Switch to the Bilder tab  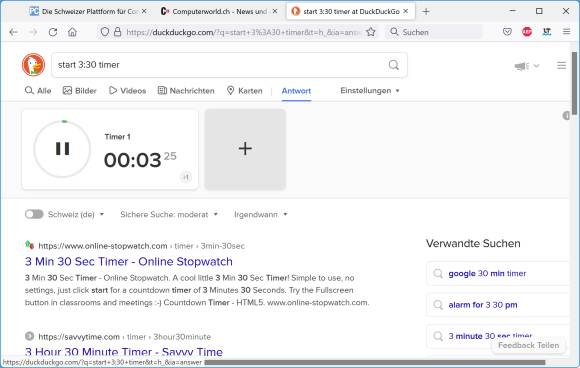point(80,91)
